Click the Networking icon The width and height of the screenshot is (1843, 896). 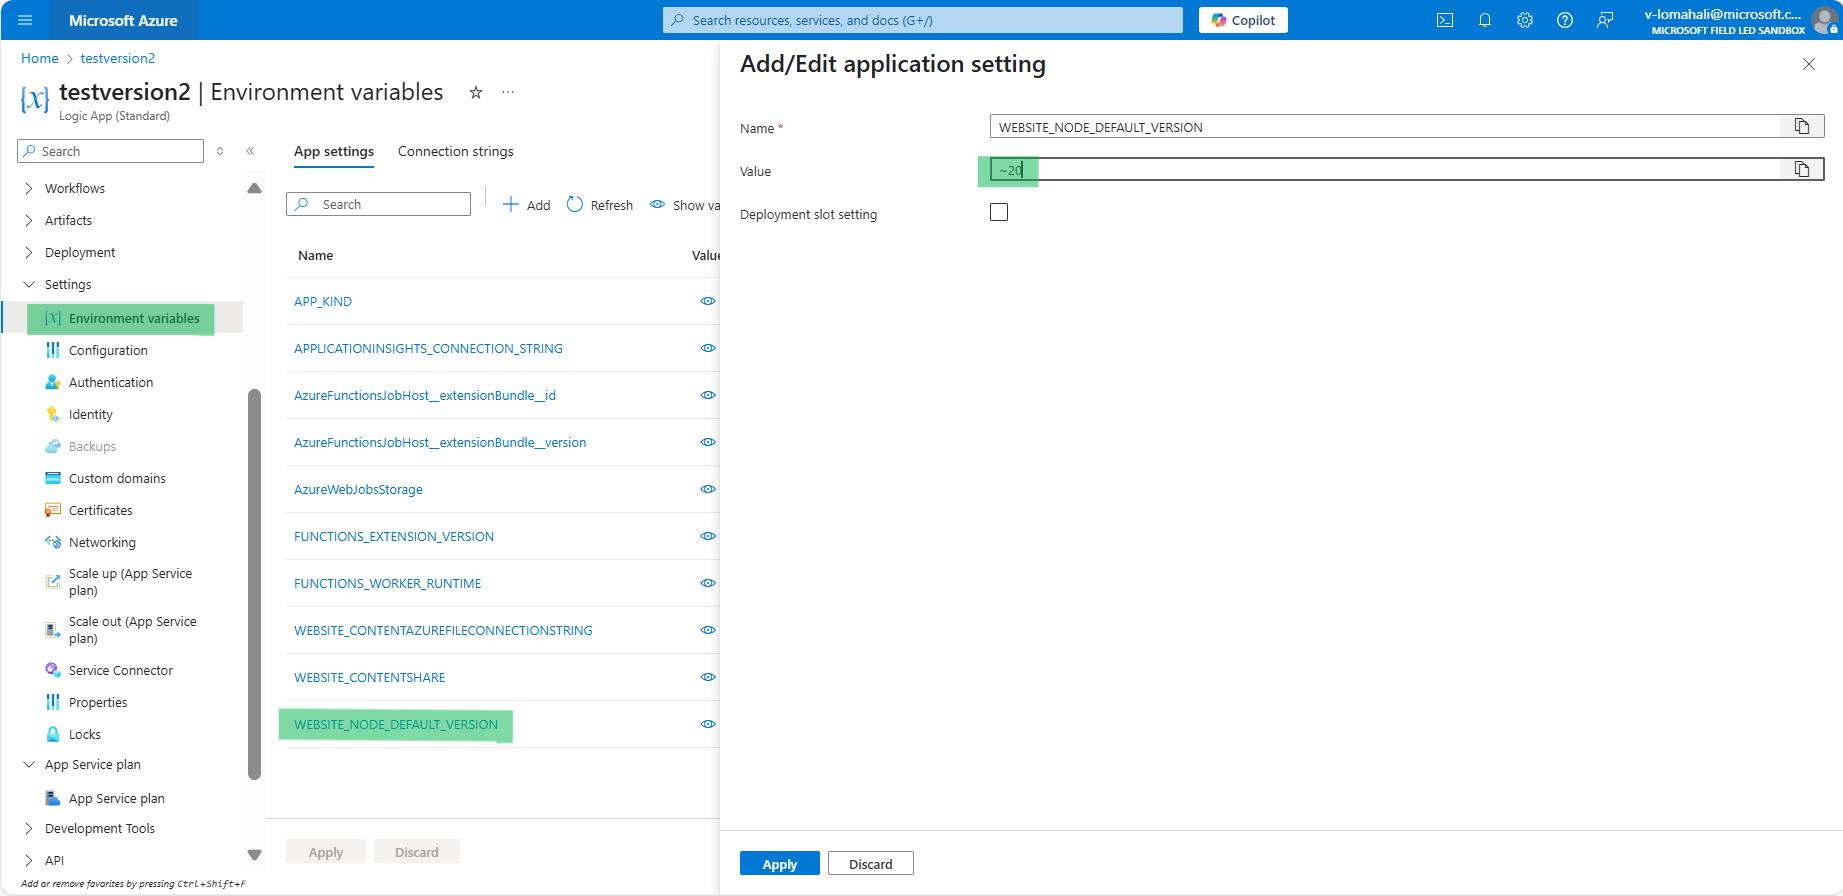(53, 542)
